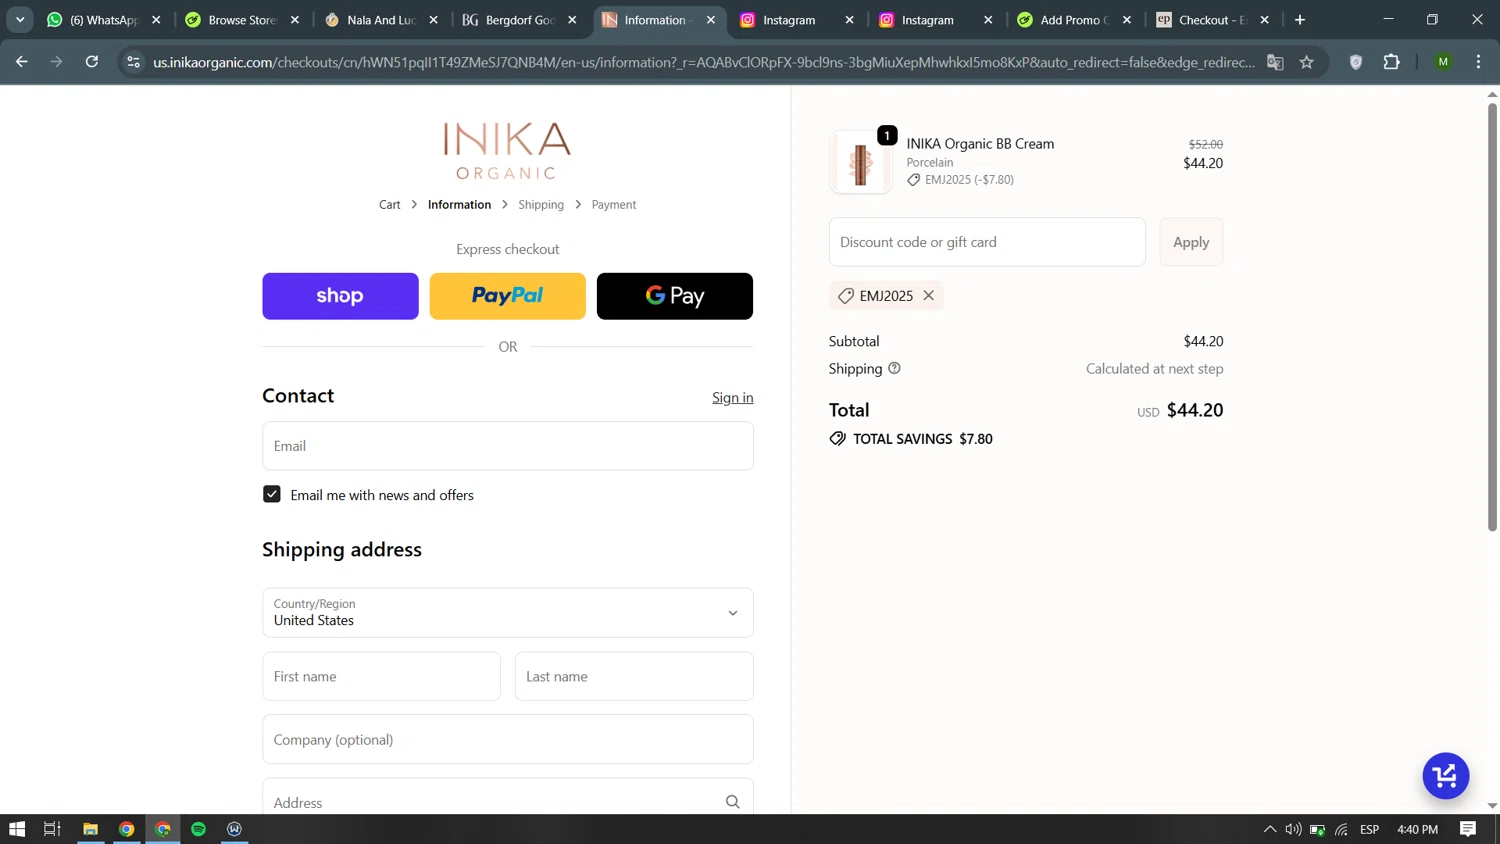Click the browser back arrow
This screenshot has height=844, width=1500.
[22, 62]
